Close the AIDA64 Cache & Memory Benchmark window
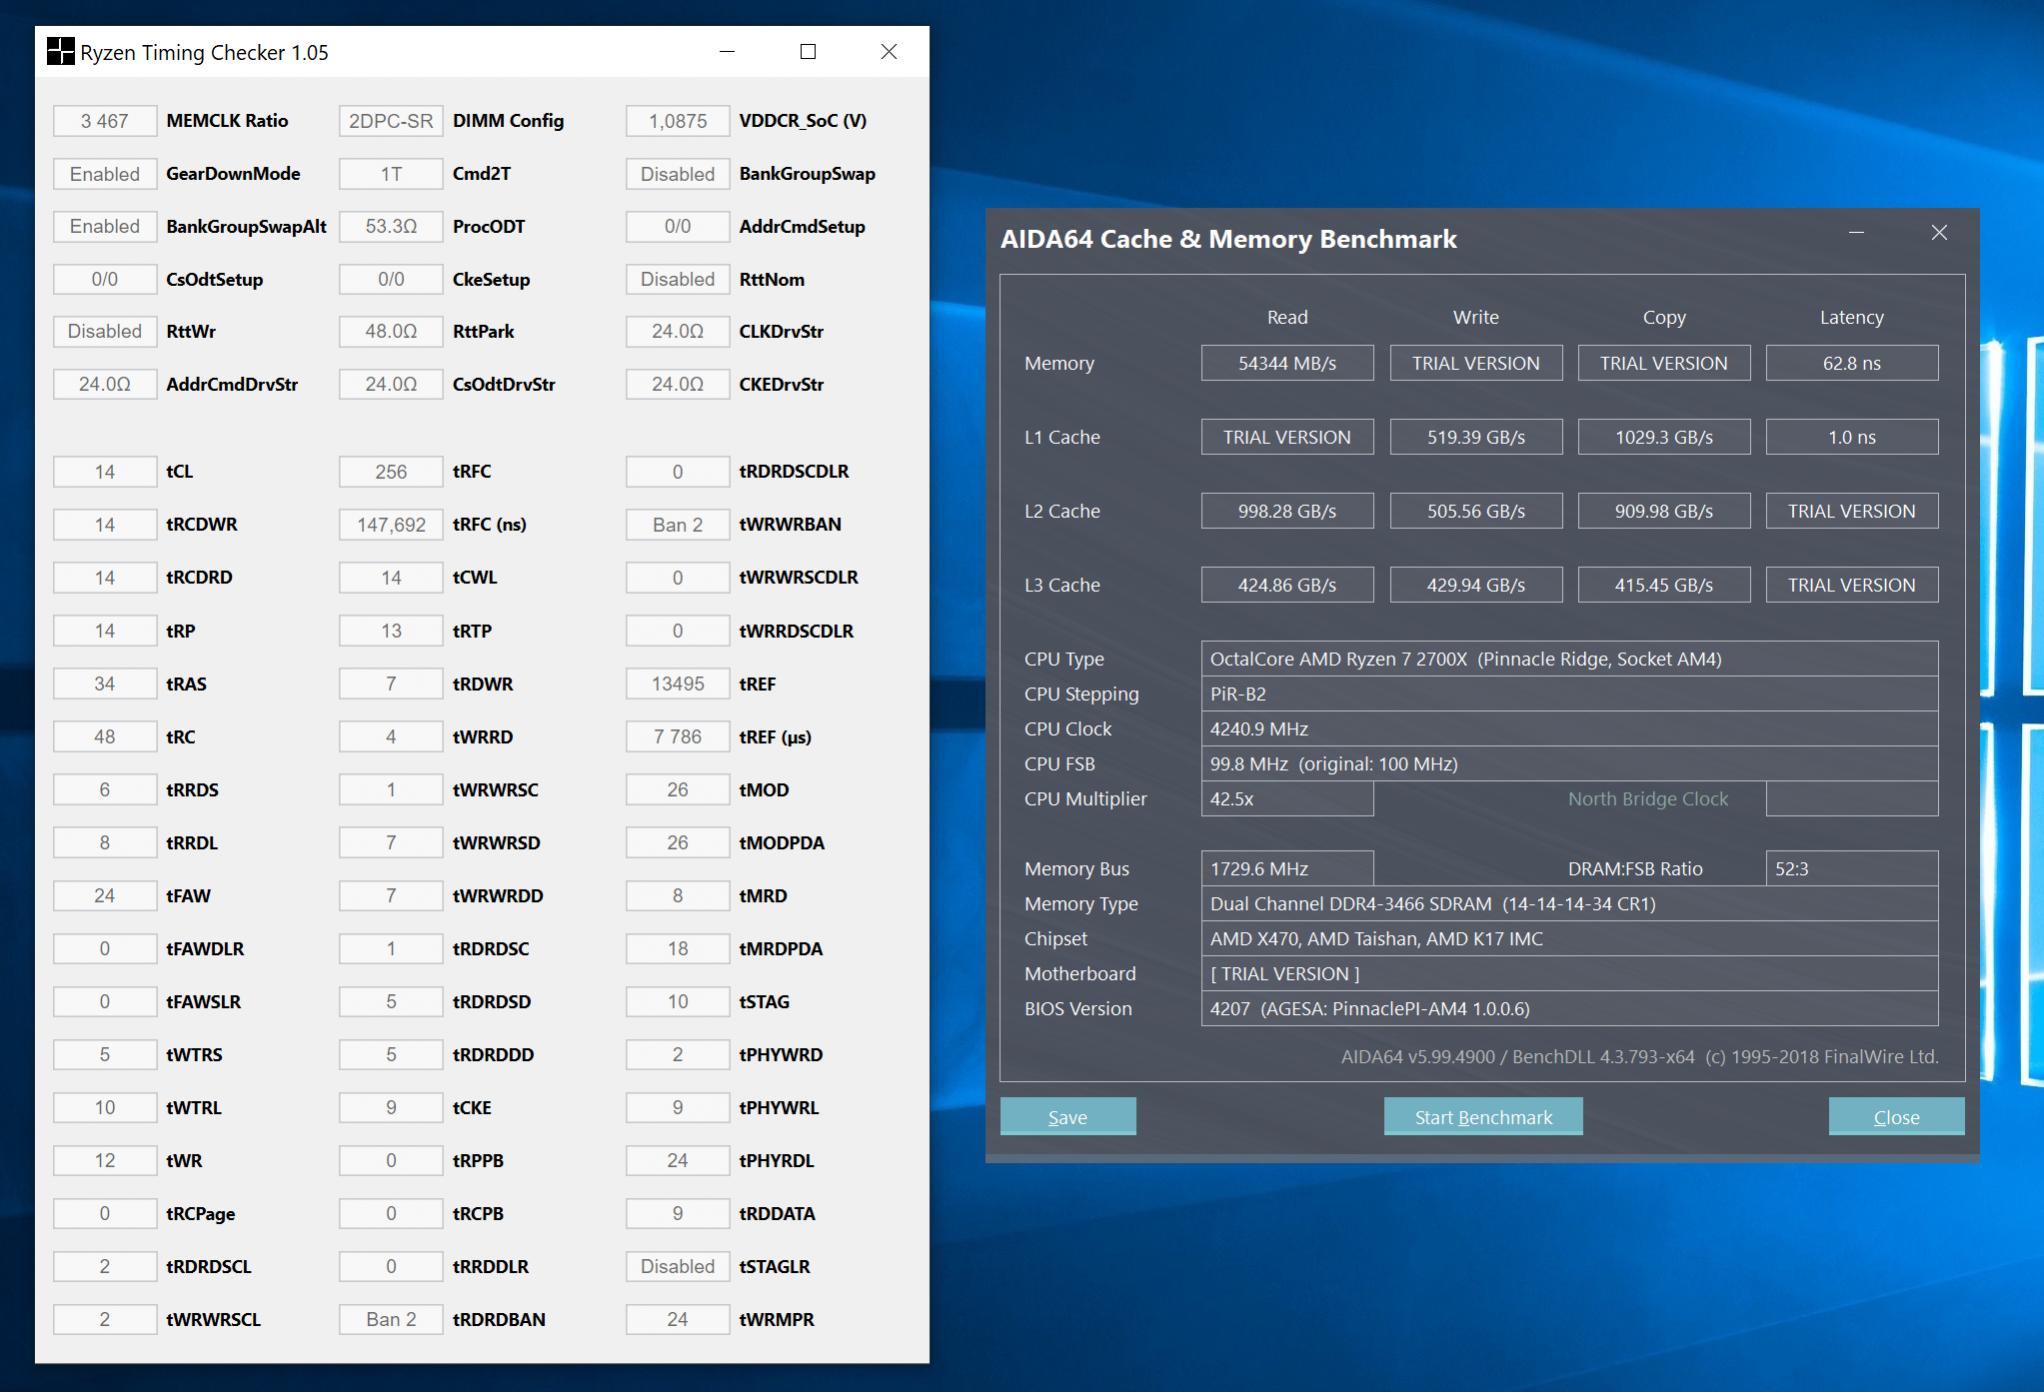This screenshot has width=2044, height=1392. click(x=1938, y=233)
